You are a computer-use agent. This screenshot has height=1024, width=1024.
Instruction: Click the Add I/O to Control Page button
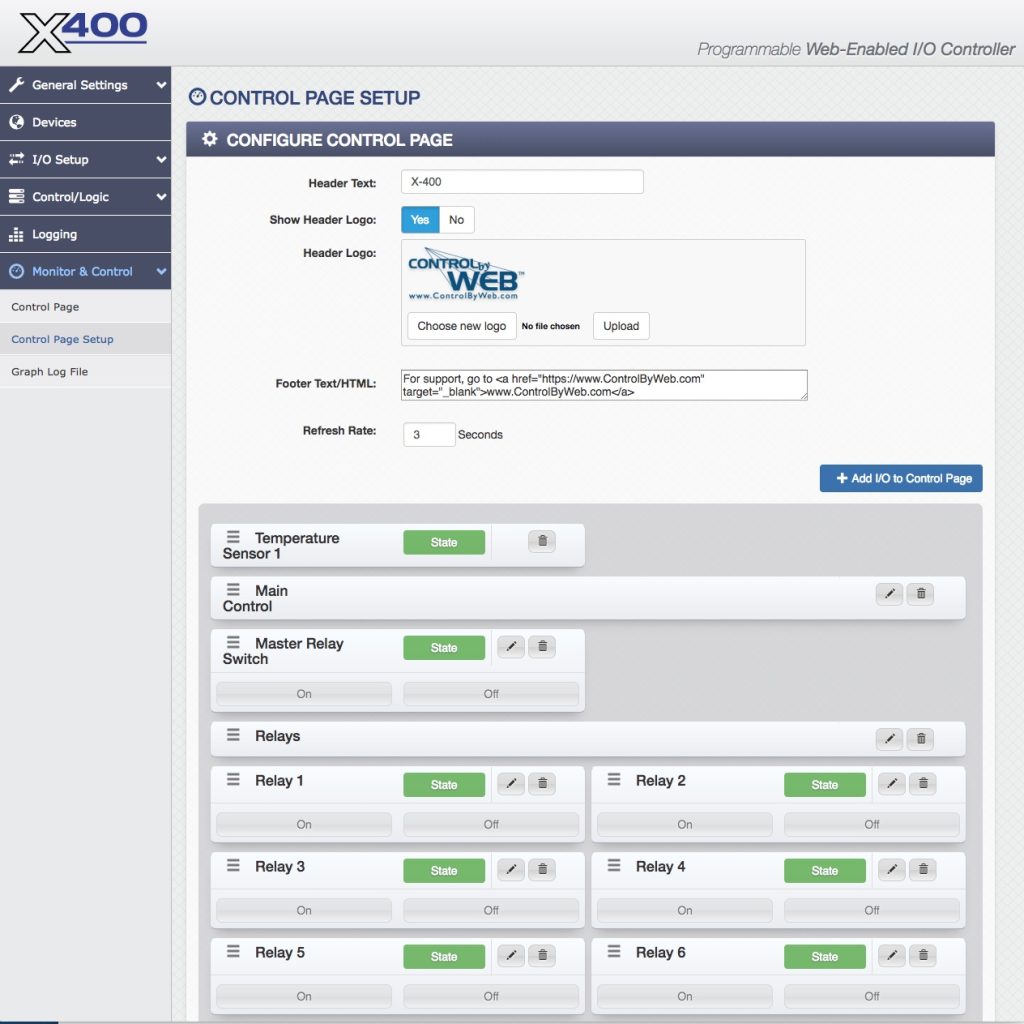pyautogui.click(x=900, y=478)
